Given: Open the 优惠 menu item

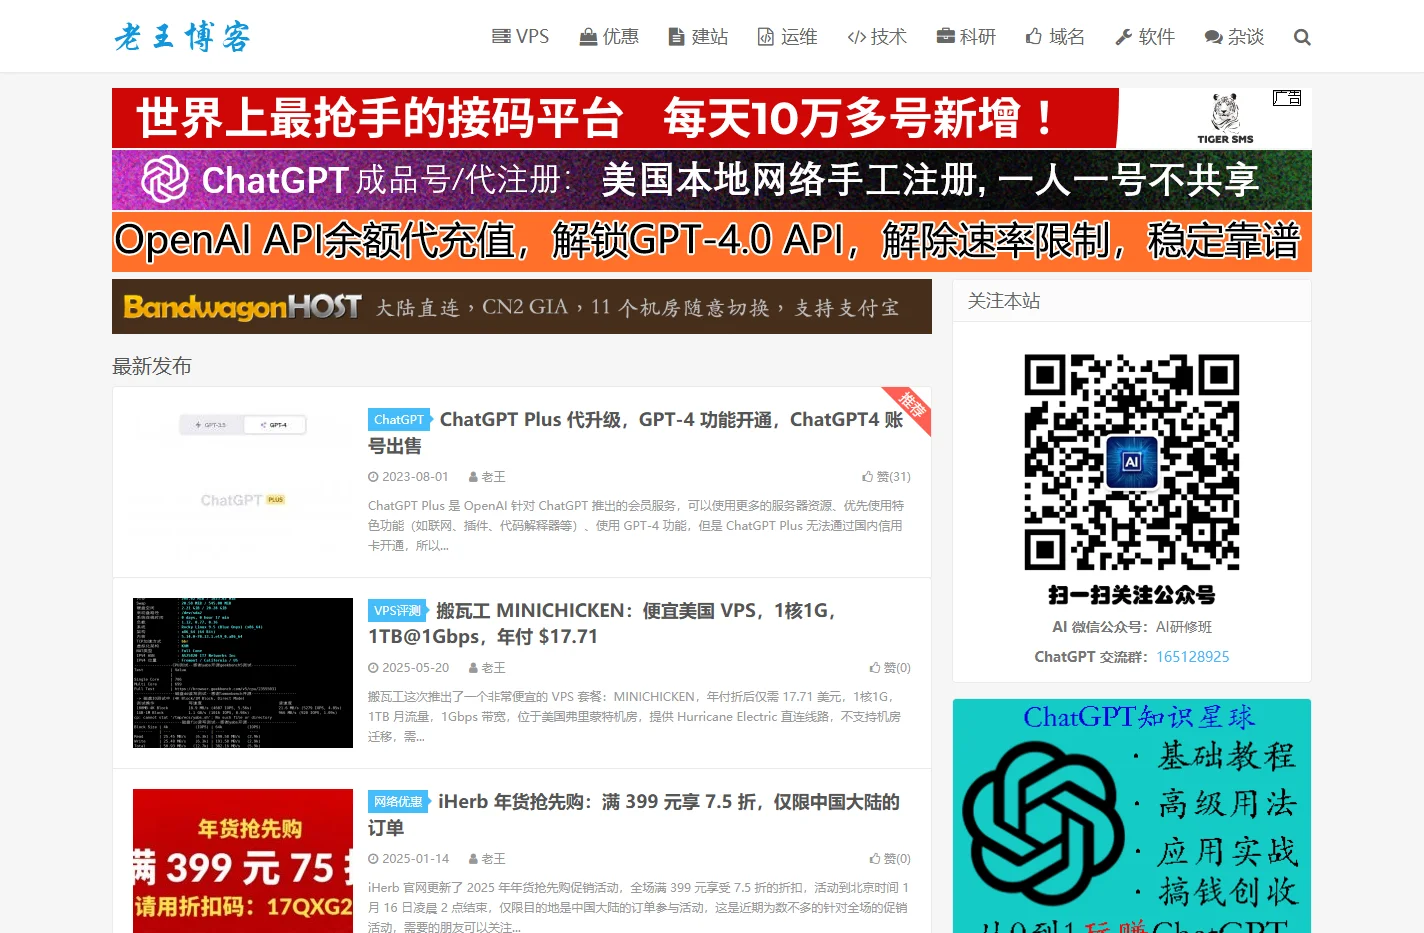Looking at the screenshot, I should click(x=609, y=37).
